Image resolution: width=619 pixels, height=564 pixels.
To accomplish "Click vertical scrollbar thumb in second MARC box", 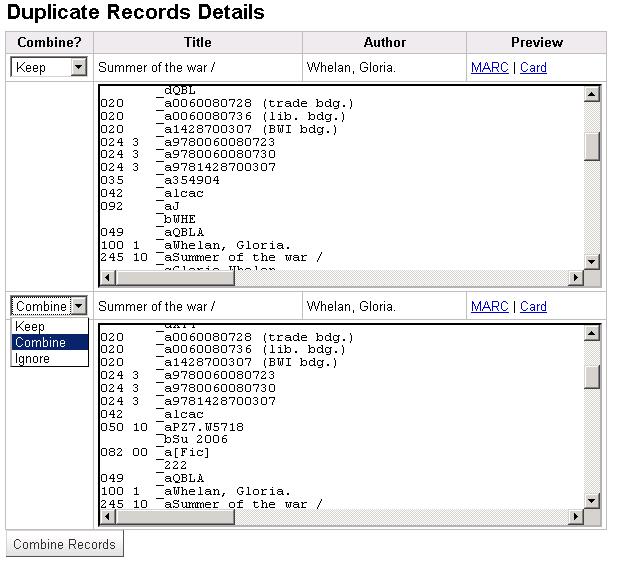I will [x=592, y=376].
